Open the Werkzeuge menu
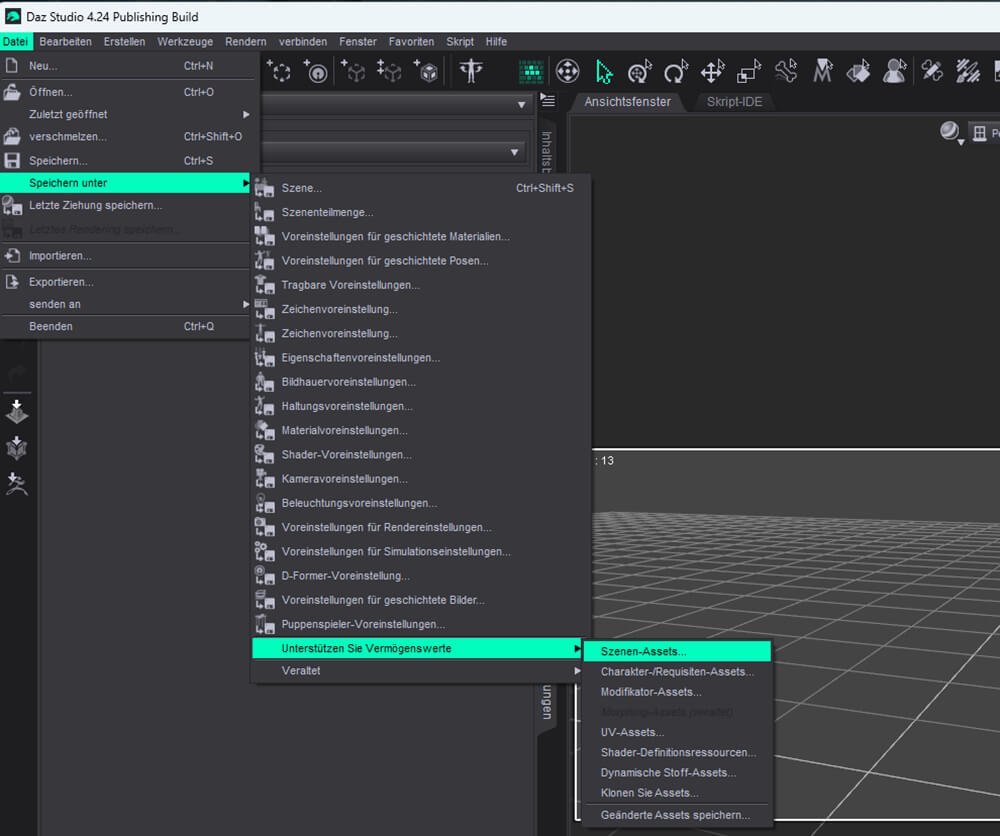The width and height of the screenshot is (1000, 836). click(x=185, y=41)
